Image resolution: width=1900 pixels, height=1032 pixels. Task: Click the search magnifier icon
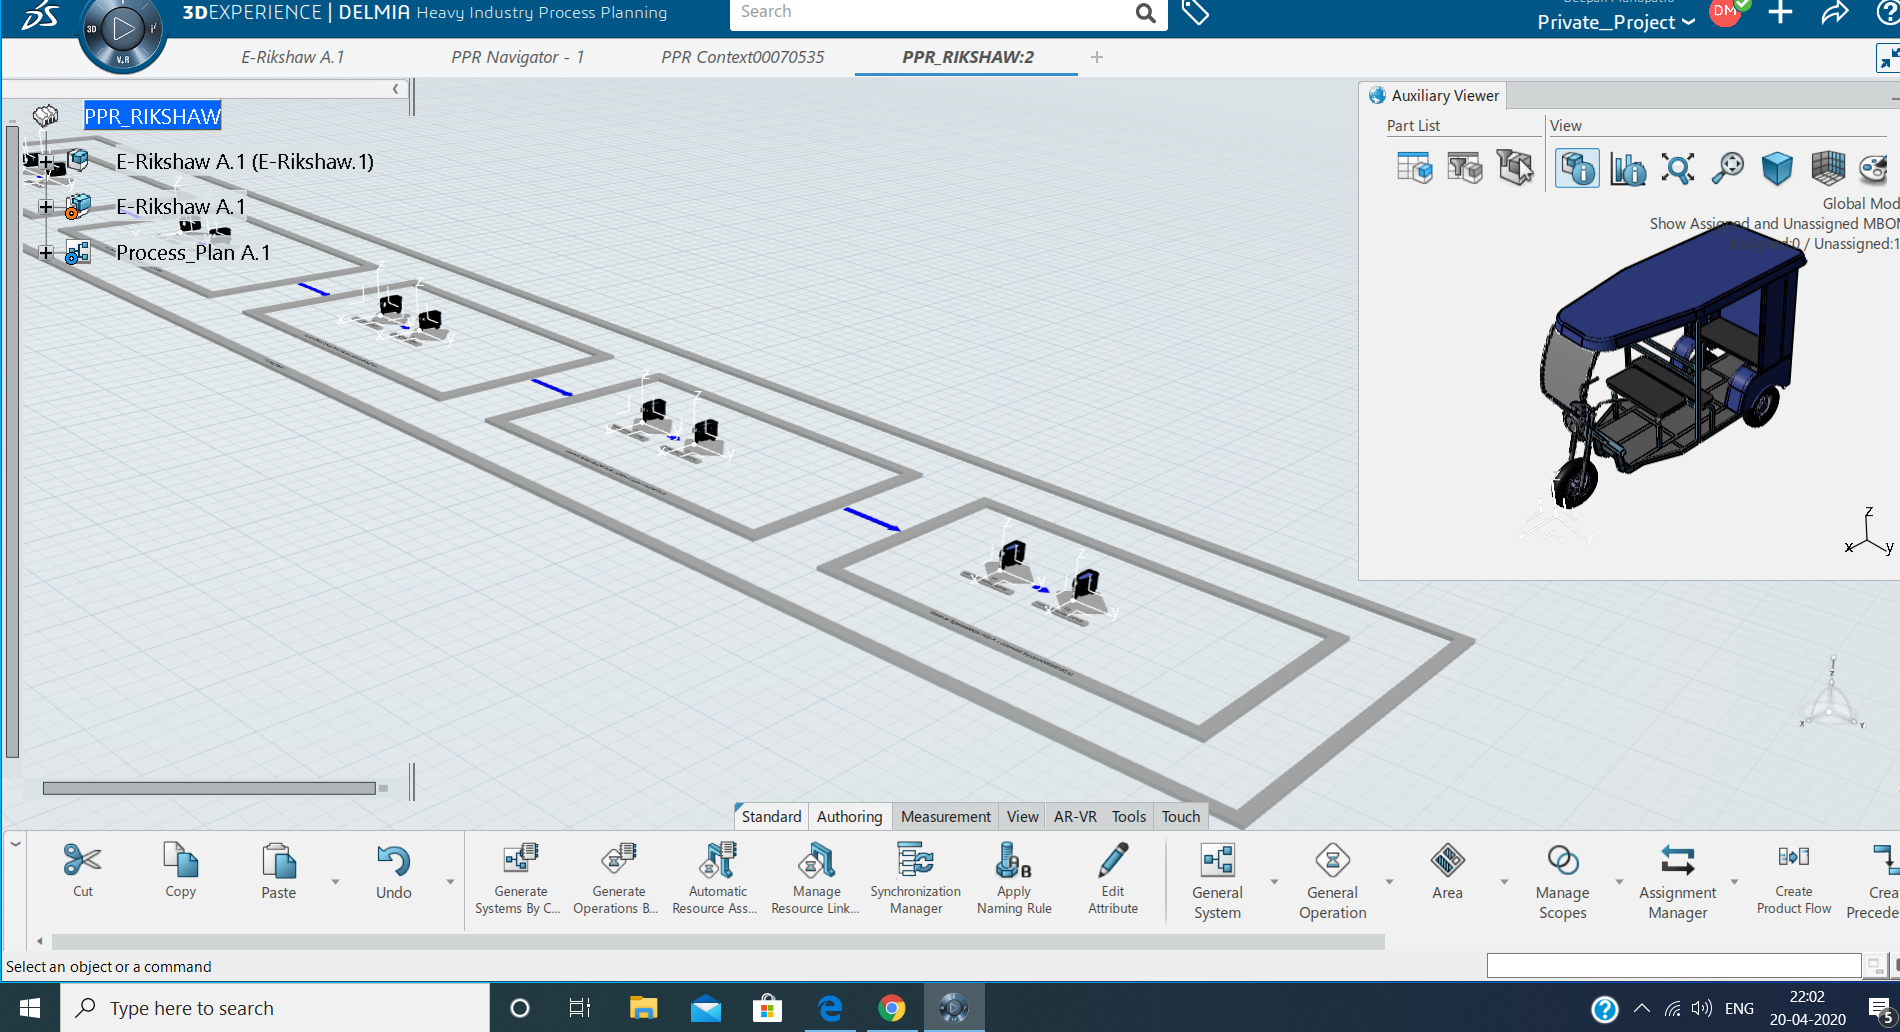[x=1146, y=13]
